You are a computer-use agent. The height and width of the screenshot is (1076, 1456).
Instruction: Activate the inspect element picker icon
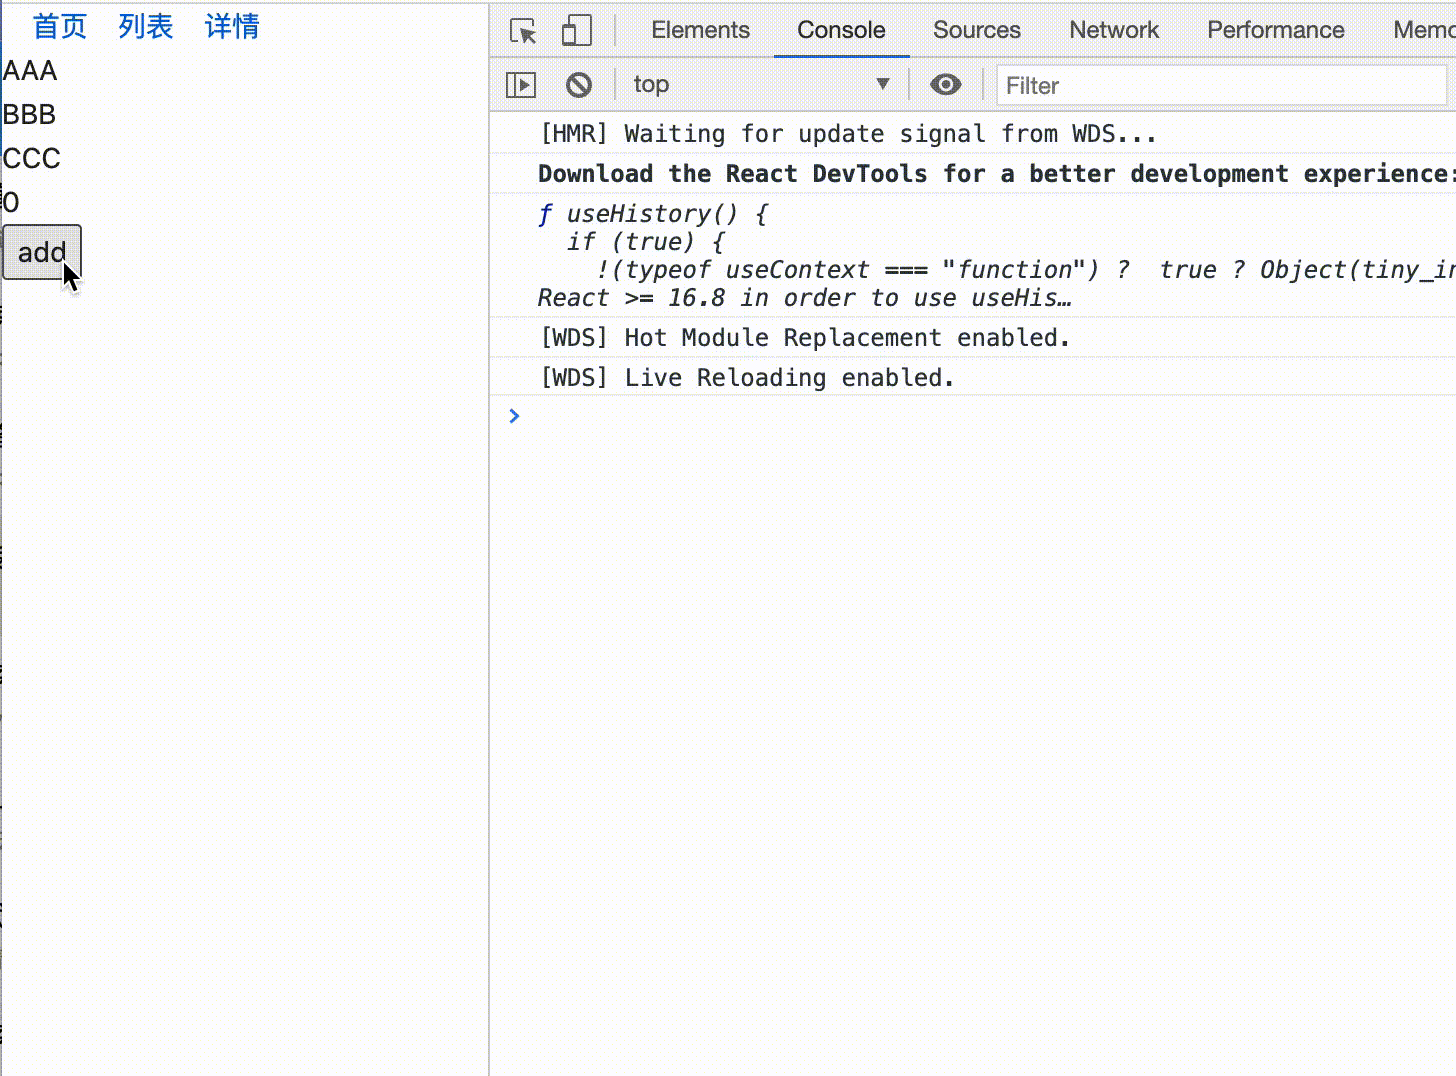click(x=523, y=31)
